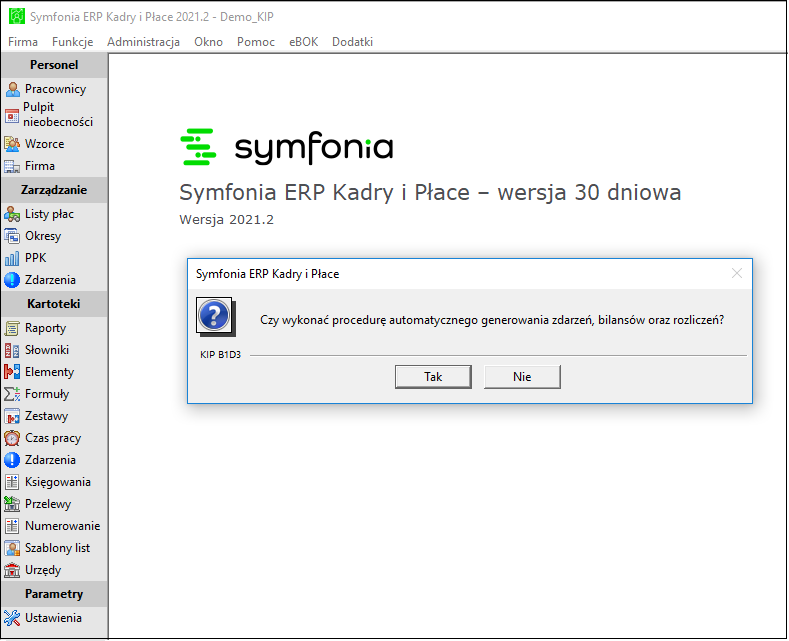Close the Symfonia ERP dialog
Image resolution: width=789 pixels, height=641 pixels.
tap(737, 273)
